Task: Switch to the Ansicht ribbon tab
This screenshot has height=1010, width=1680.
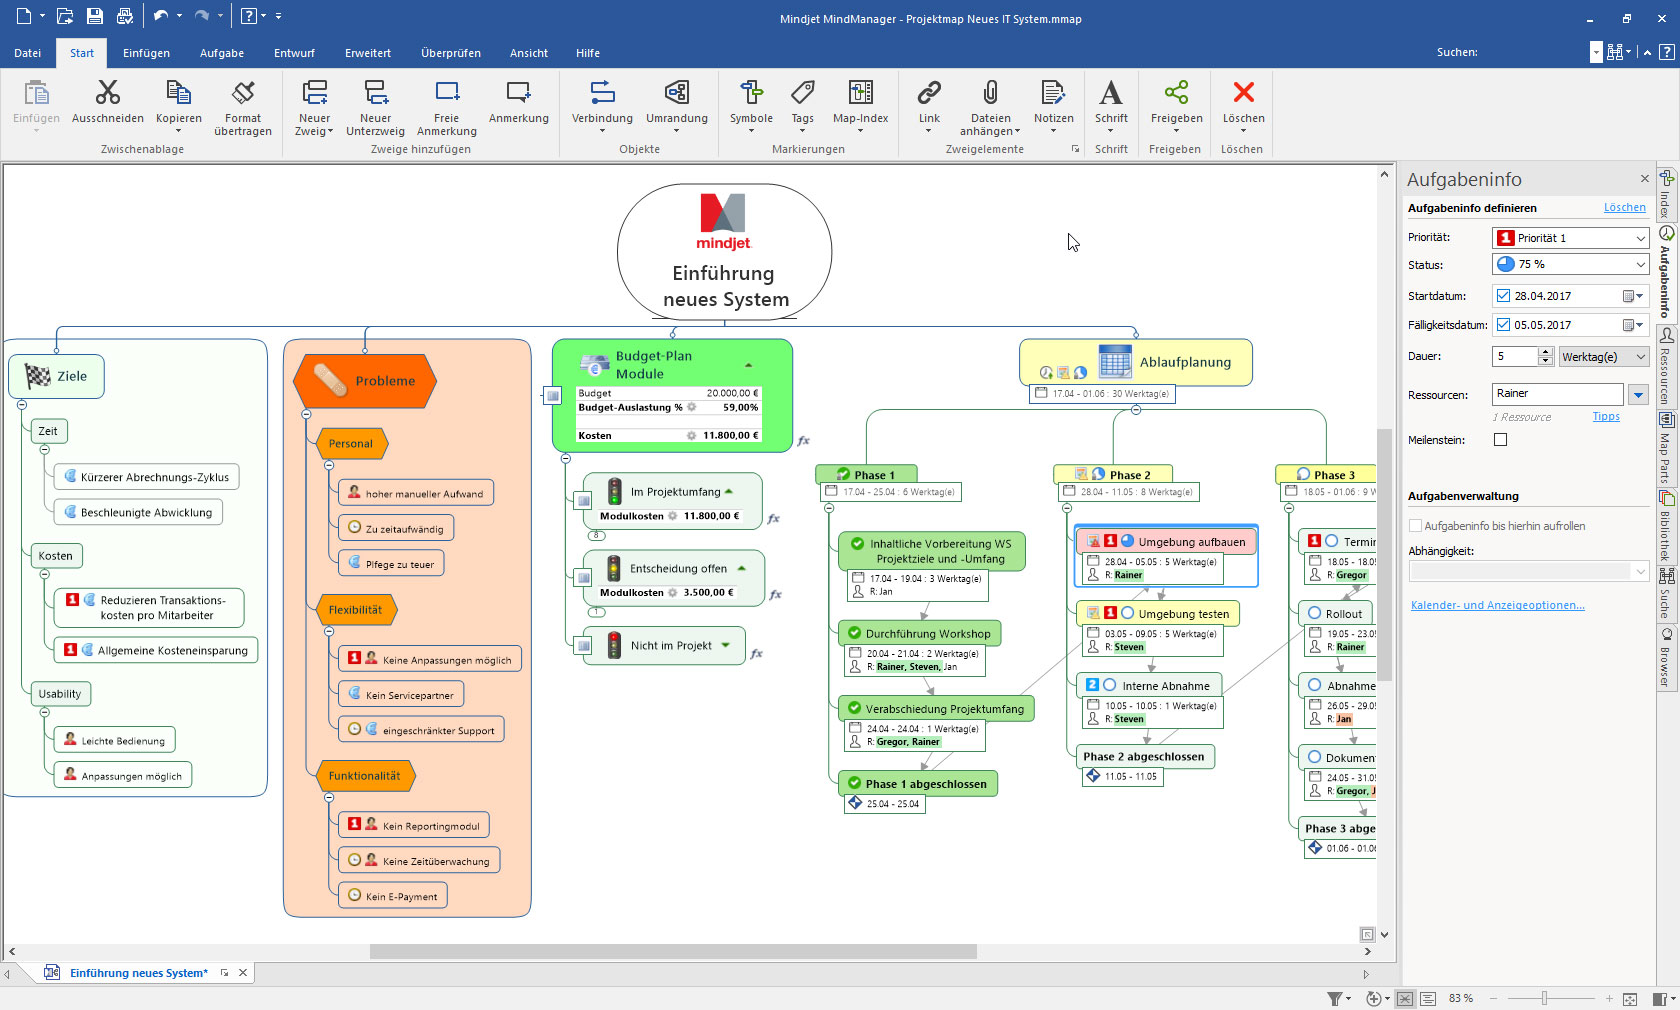Action: tap(528, 53)
